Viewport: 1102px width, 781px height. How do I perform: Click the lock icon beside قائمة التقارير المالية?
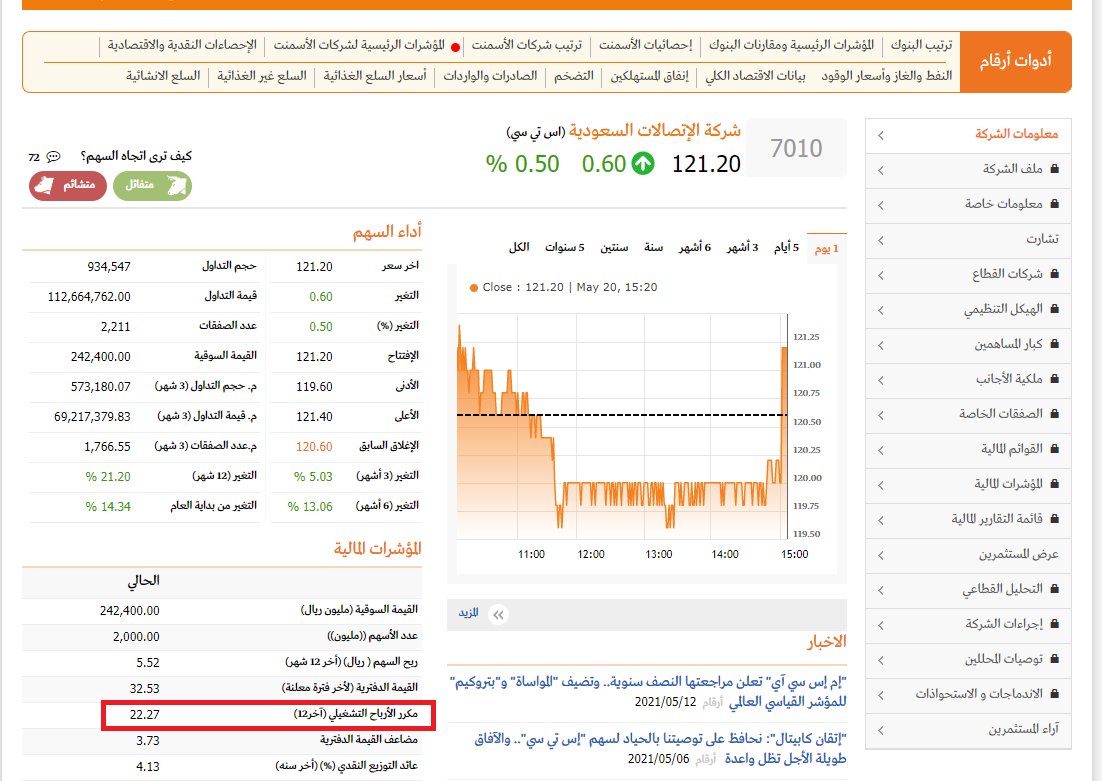(1054, 519)
